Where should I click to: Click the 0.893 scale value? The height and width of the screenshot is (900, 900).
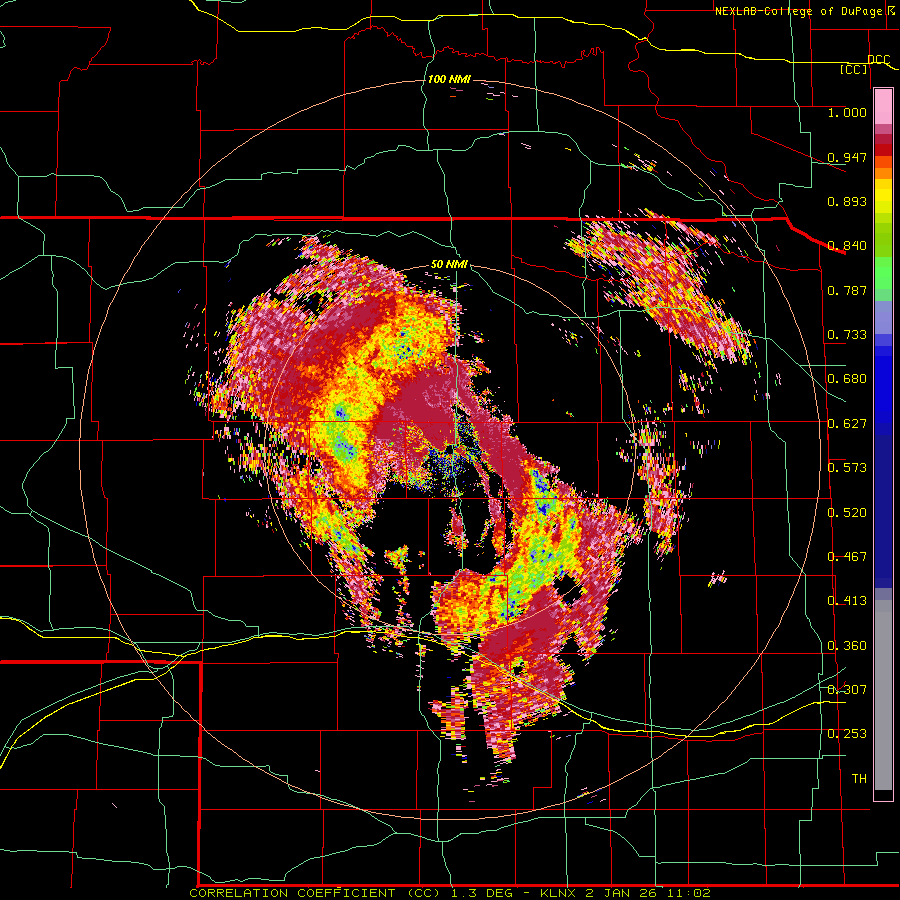point(847,201)
